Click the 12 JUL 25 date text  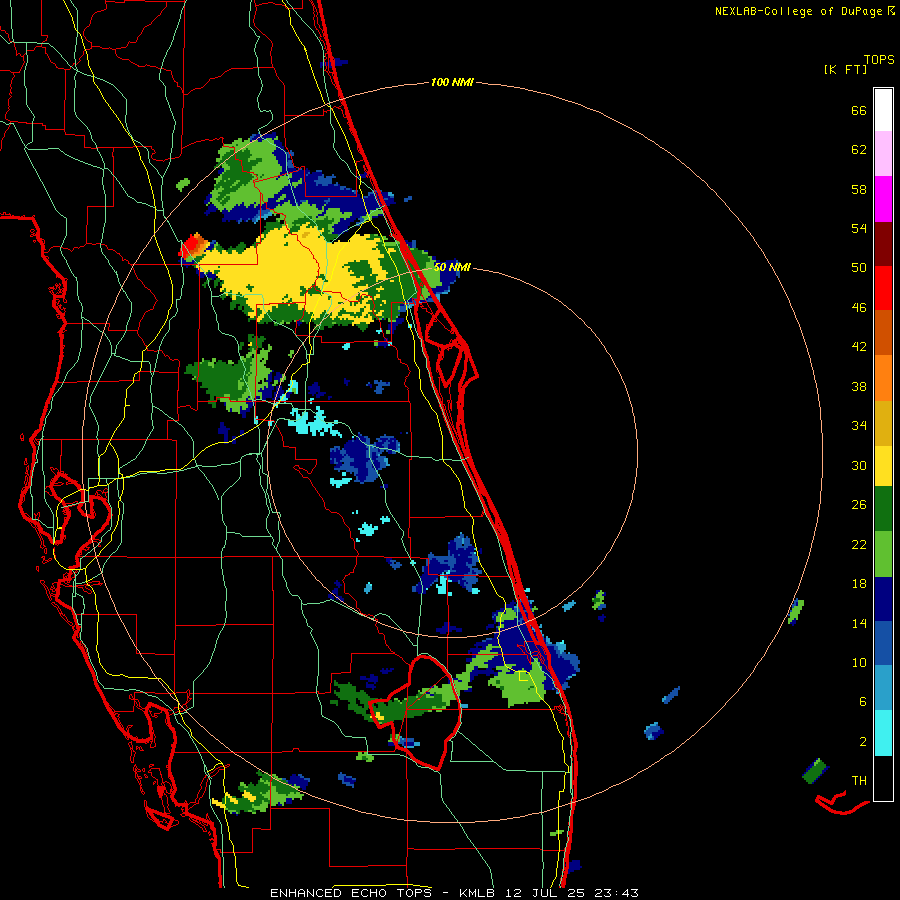point(545,893)
